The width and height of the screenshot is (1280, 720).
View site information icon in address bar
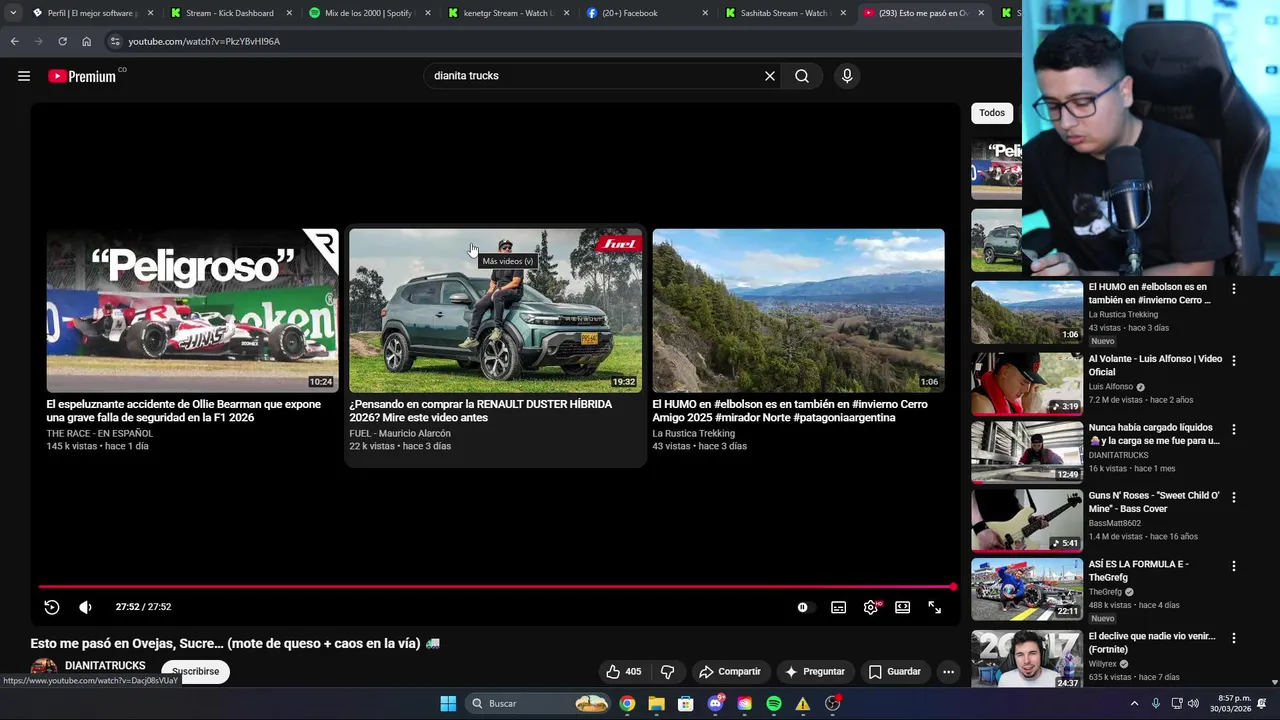pos(115,41)
